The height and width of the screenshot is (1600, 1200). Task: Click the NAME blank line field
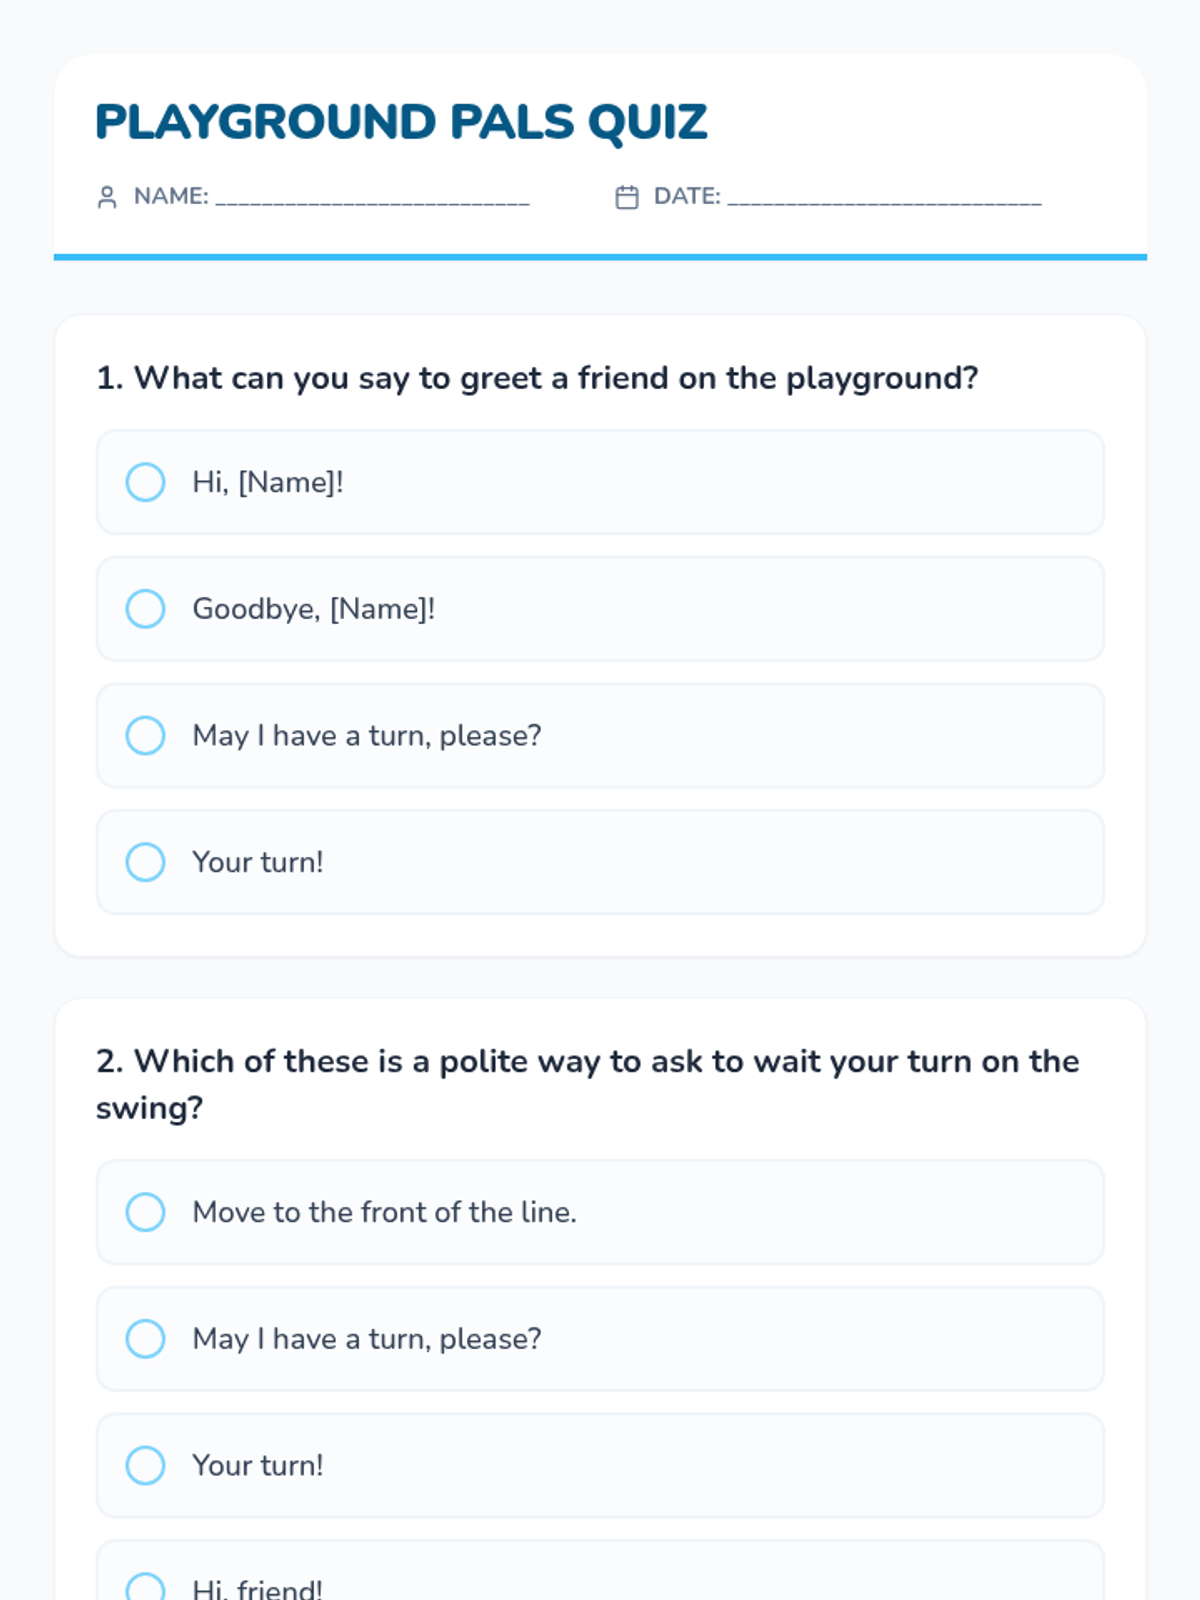pos(373,197)
